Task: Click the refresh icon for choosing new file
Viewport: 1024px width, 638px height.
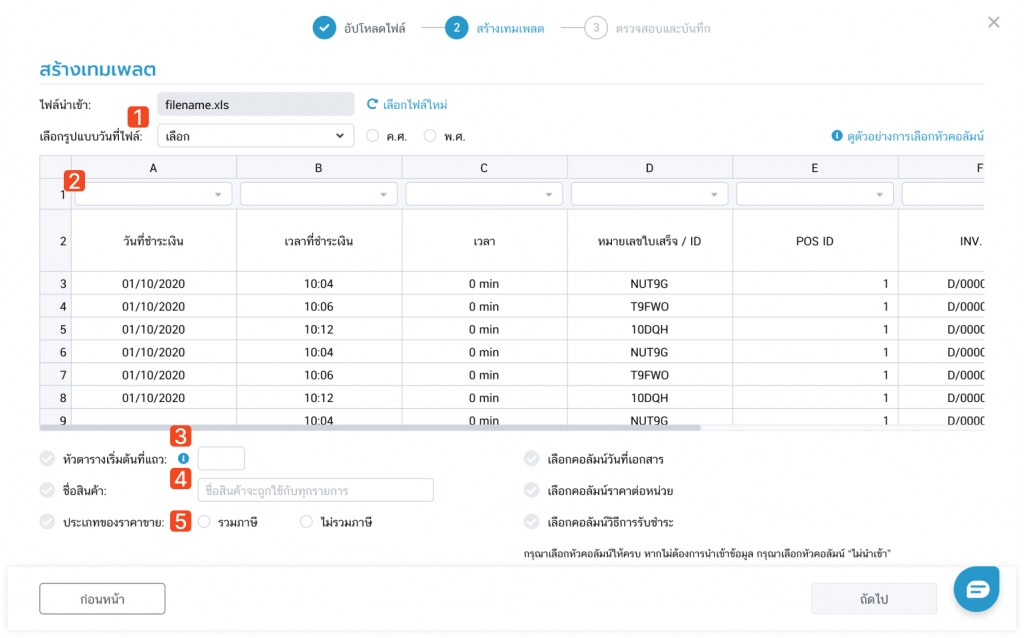Action: tap(372, 104)
